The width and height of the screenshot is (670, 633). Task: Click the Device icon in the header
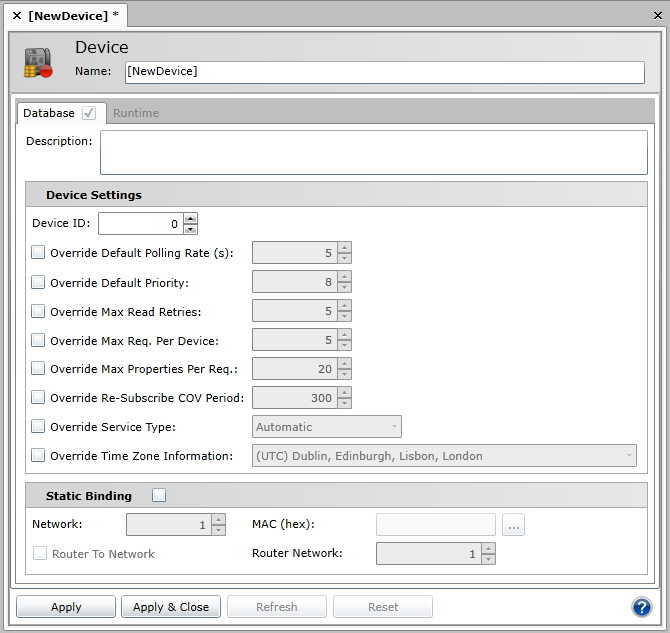[x=39, y=63]
